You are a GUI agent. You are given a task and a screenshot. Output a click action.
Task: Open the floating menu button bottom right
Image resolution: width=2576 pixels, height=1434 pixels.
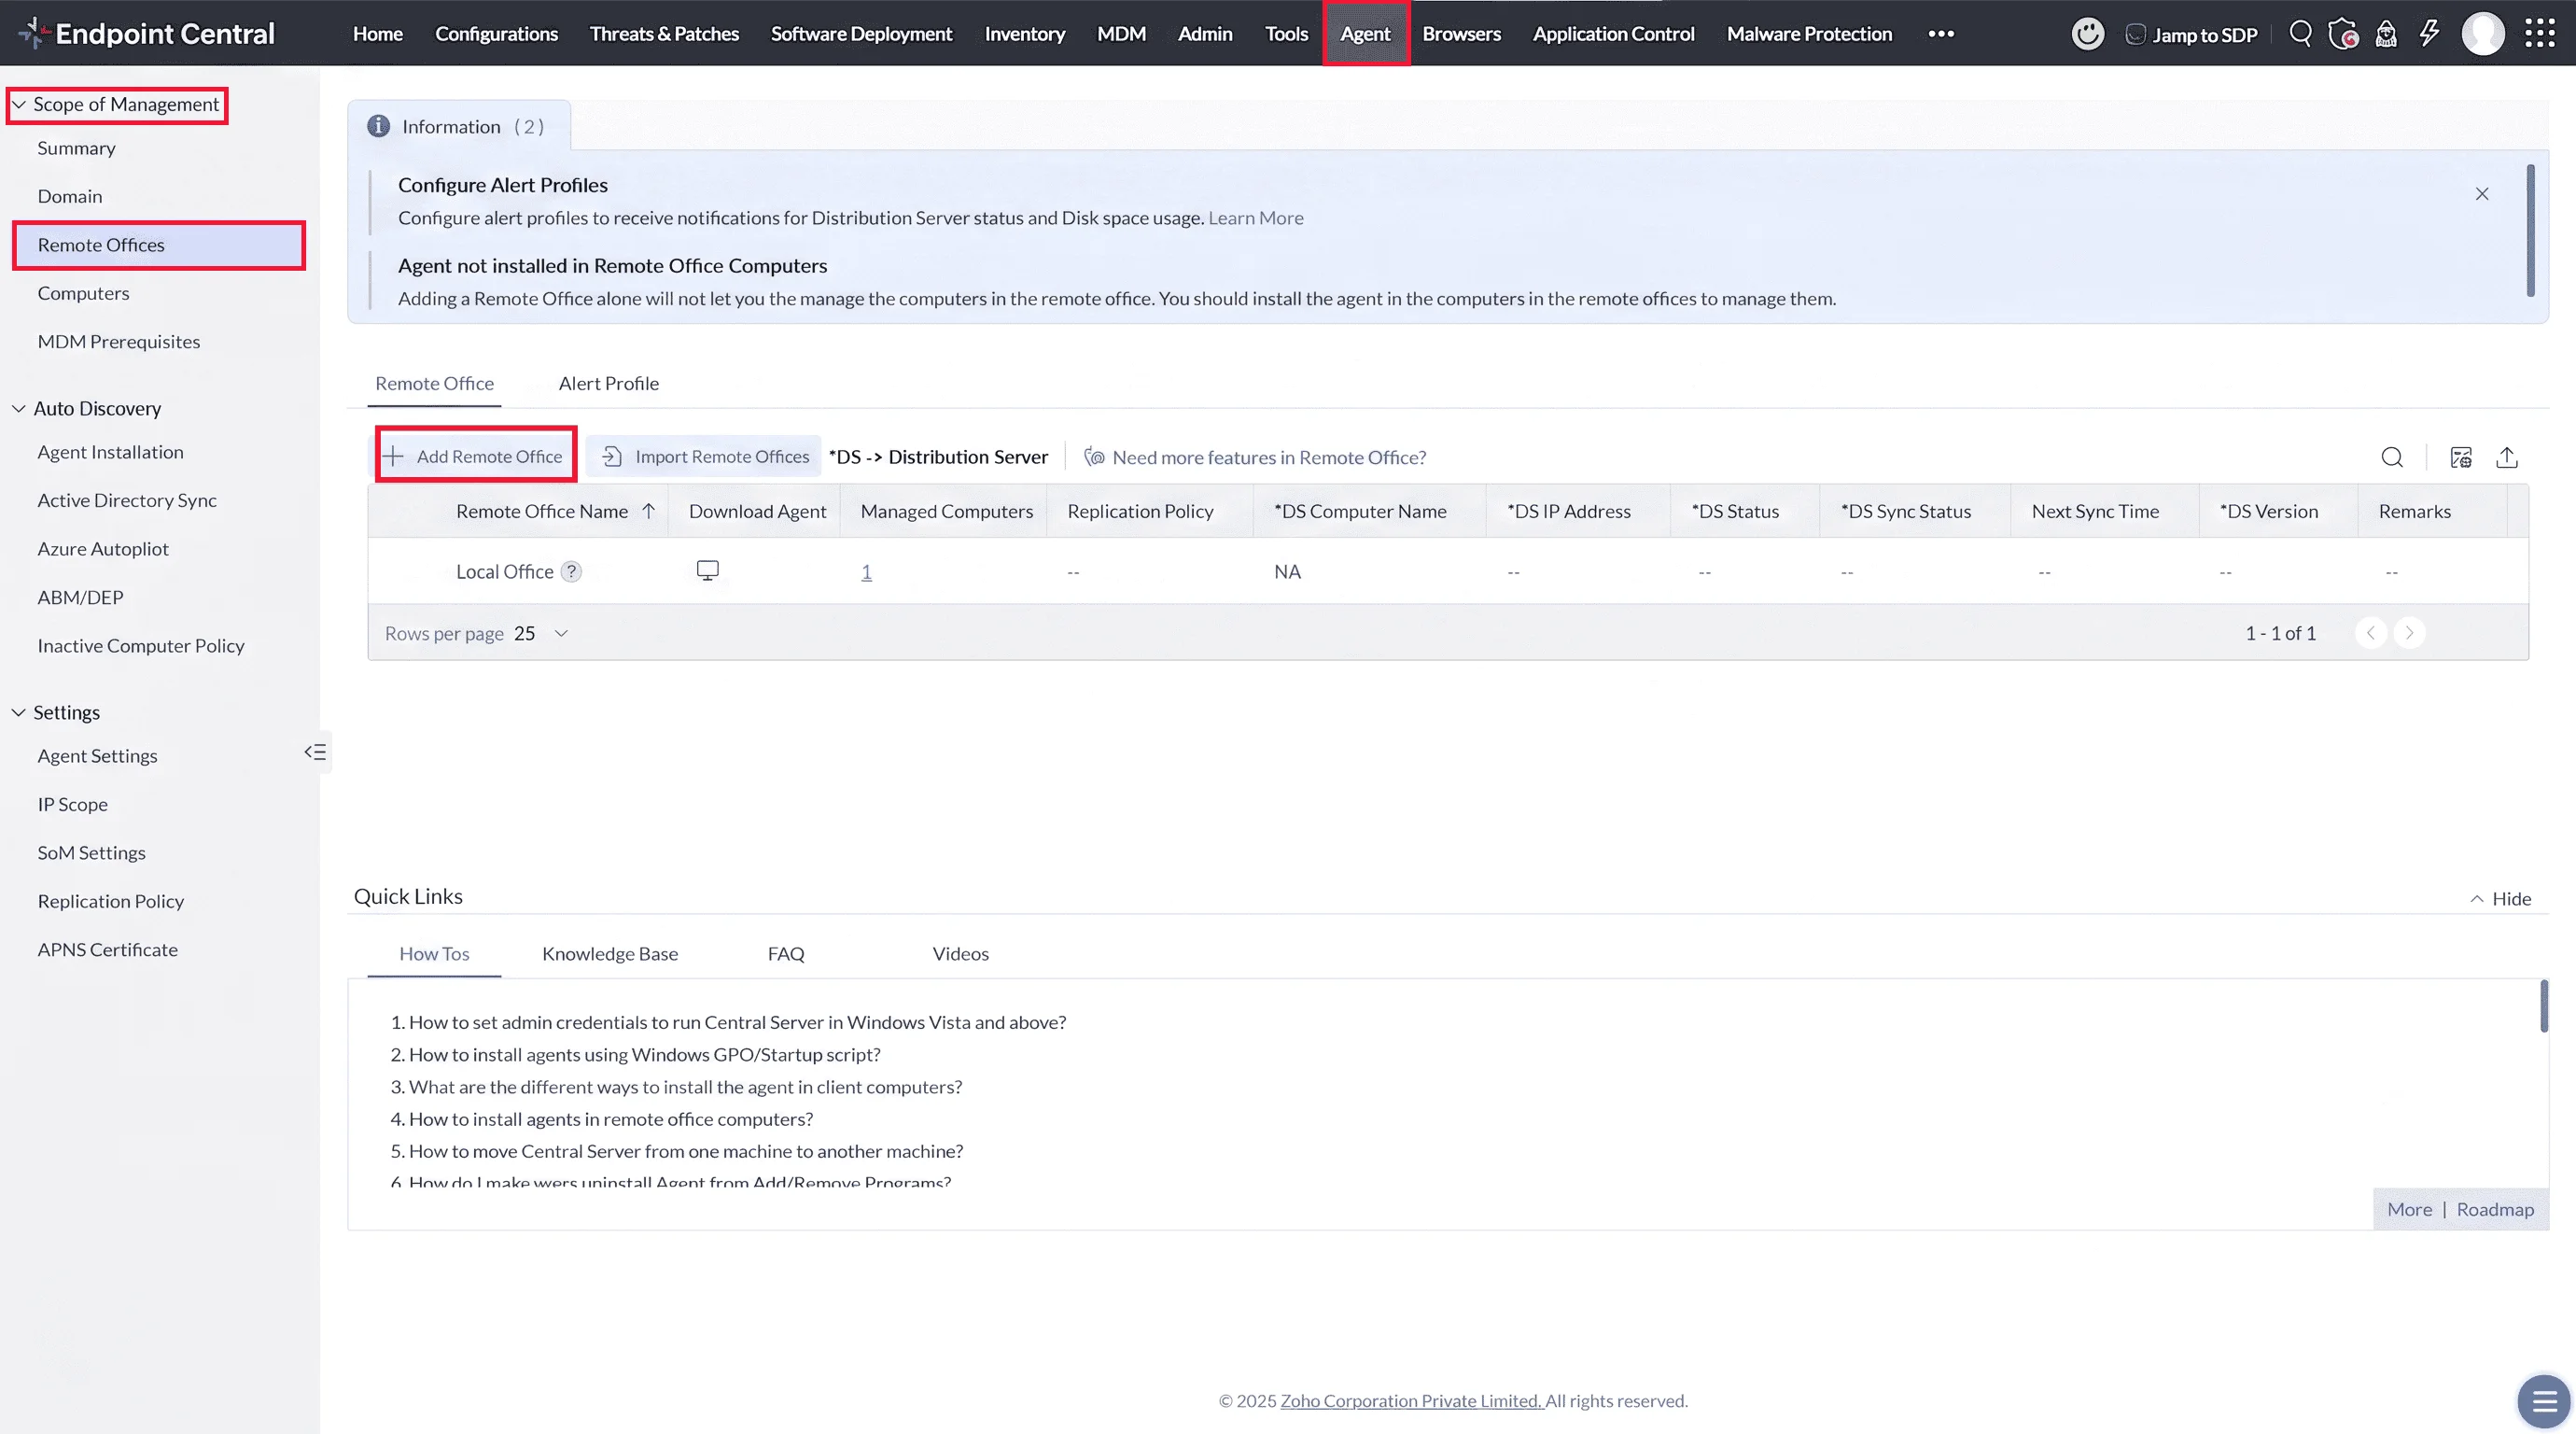tap(2543, 1401)
